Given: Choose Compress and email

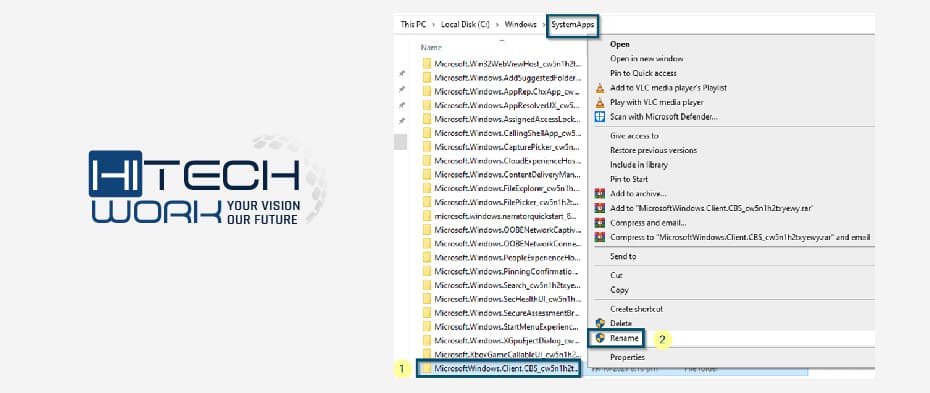Looking at the screenshot, I should pos(648,223).
